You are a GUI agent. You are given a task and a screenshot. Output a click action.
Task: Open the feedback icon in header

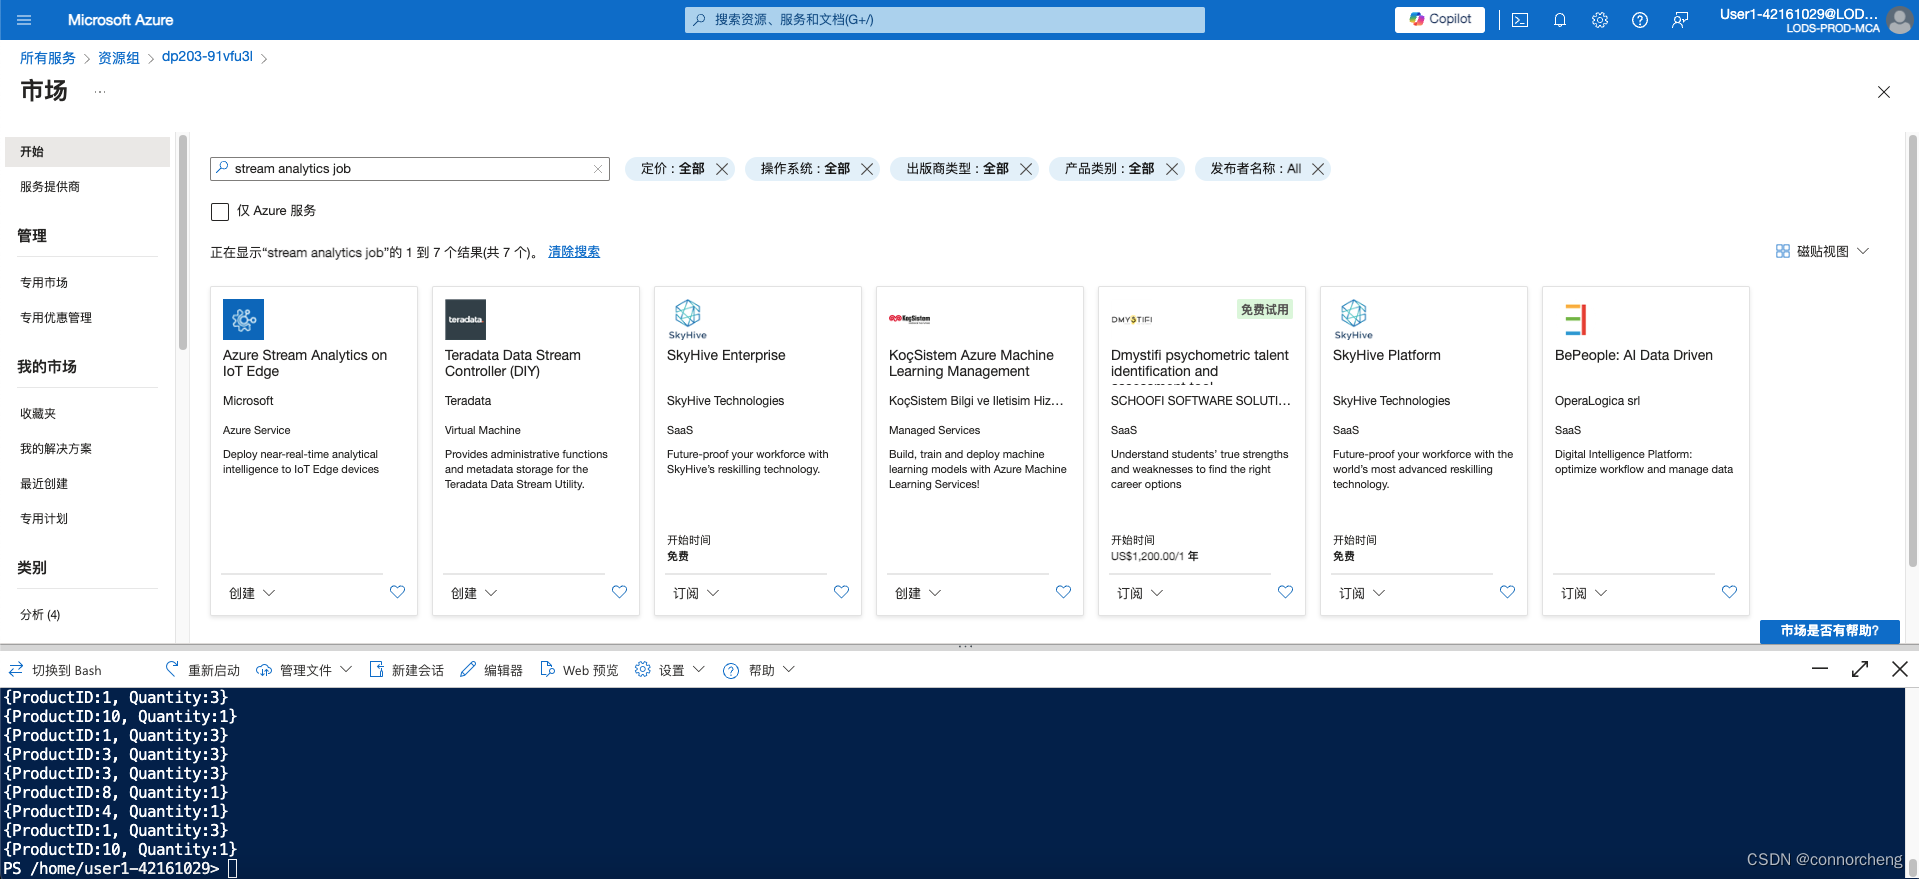[1680, 20]
